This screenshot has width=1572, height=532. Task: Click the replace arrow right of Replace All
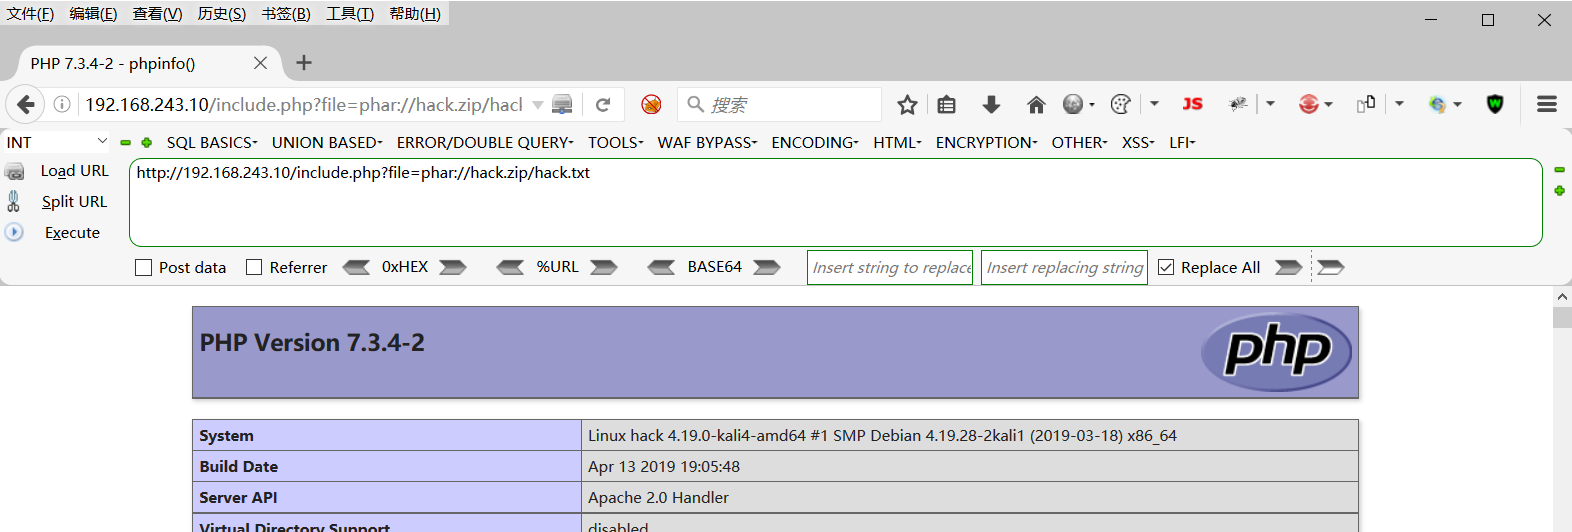click(x=1289, y=267)
